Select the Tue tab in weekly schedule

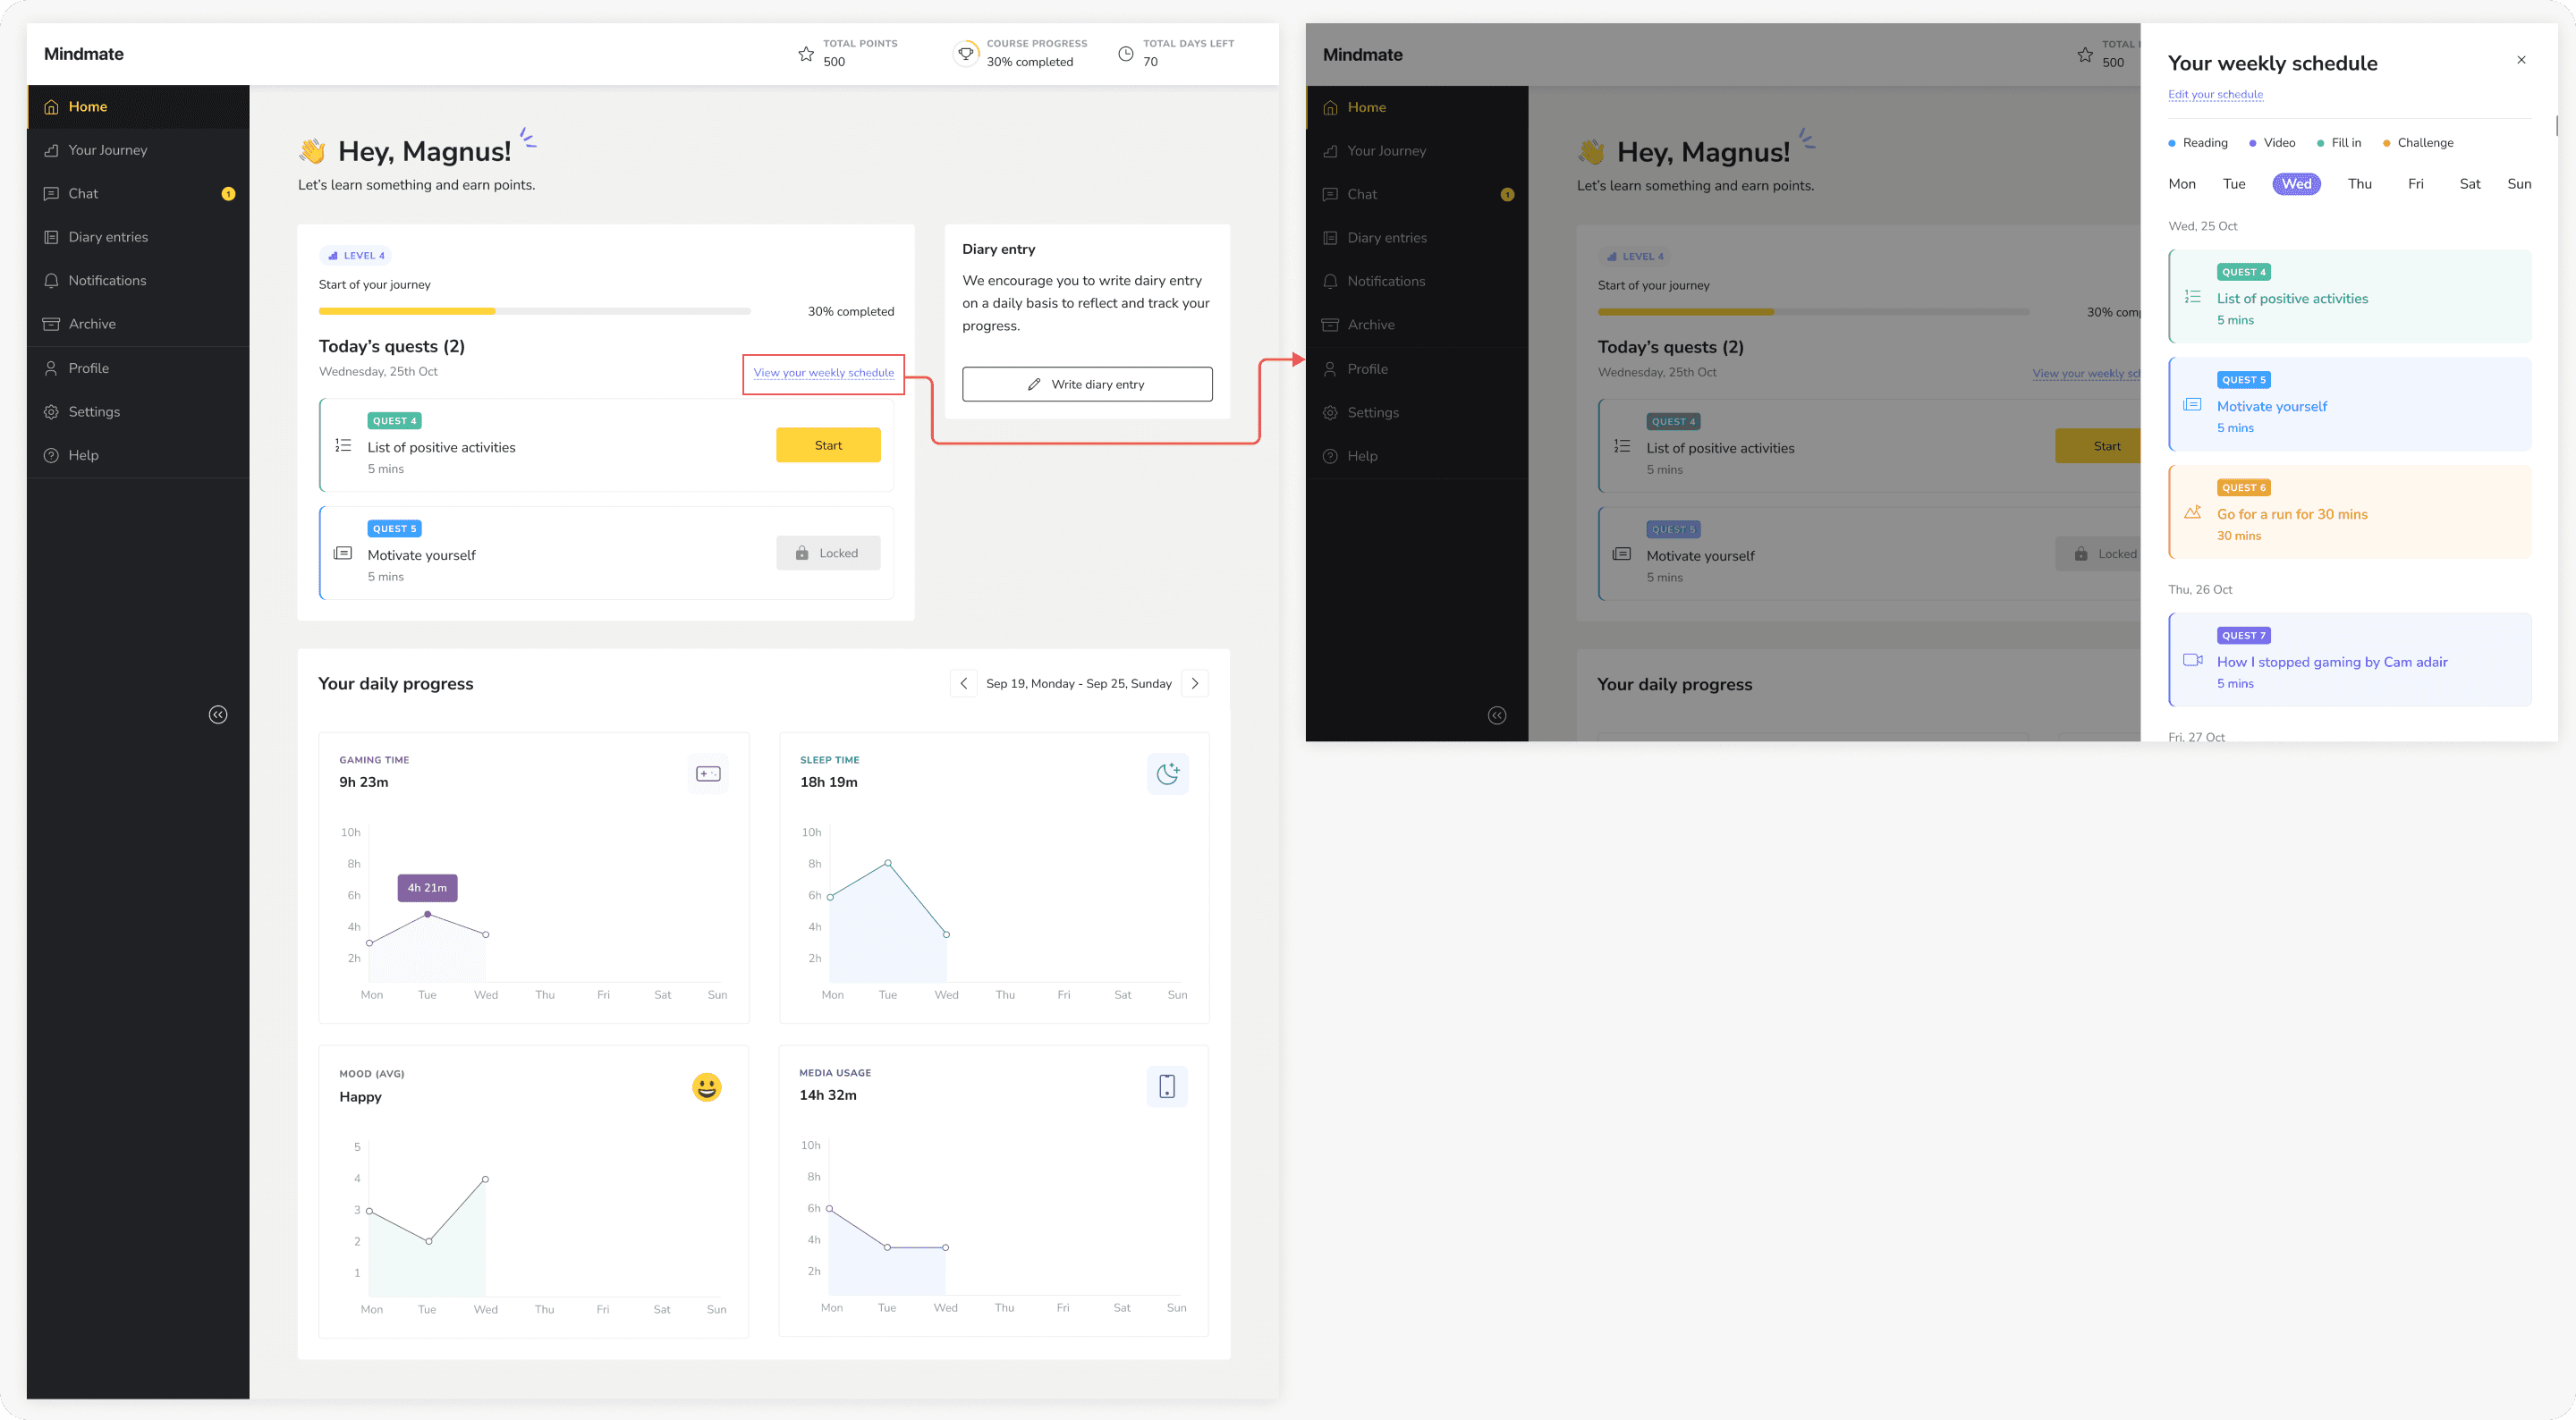[2234, 184]
